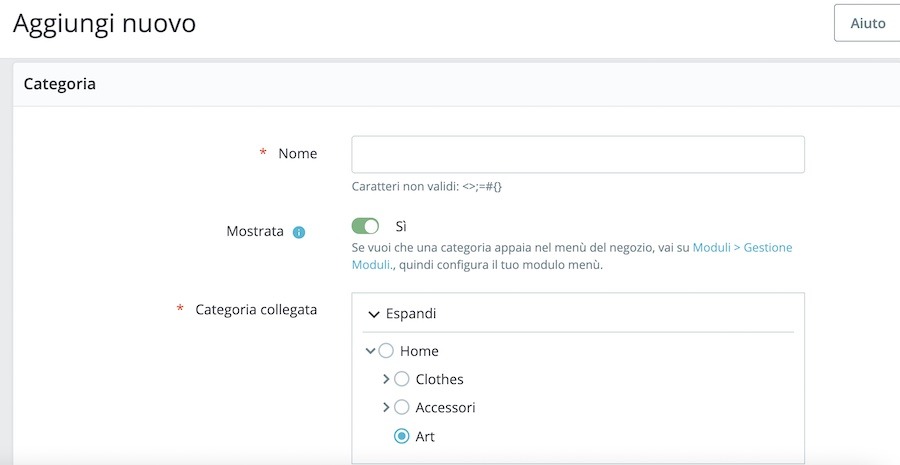Image resolution: width=900 pixels, height=465 pixels.
Task: Select the Clothes radio button
Action: coord(402,379)
